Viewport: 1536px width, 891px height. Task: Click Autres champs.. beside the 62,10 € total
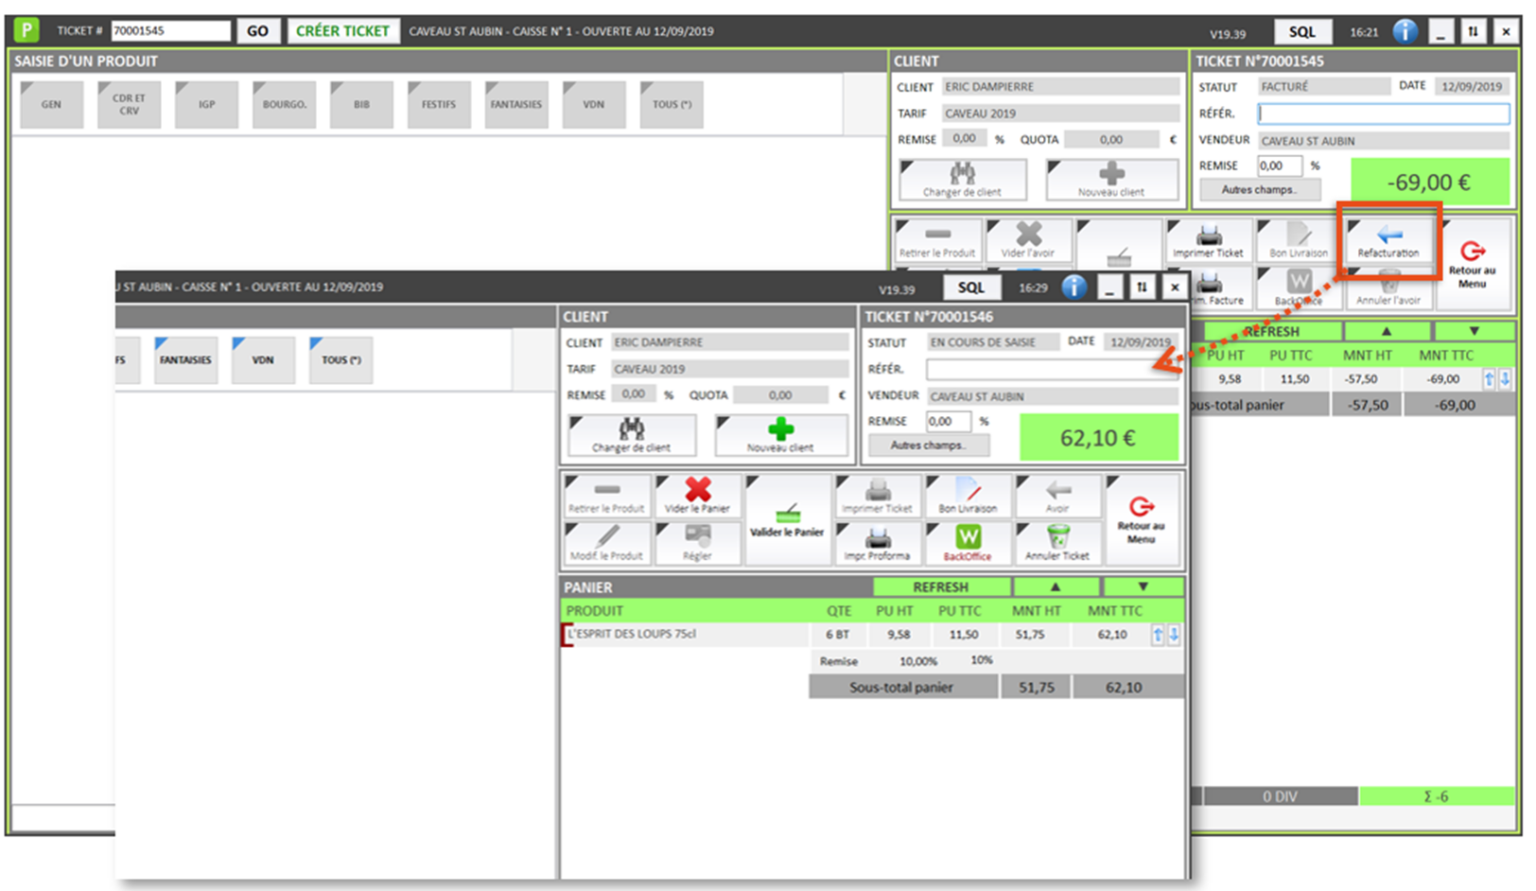pyautogui.click(x=928, y=445)
